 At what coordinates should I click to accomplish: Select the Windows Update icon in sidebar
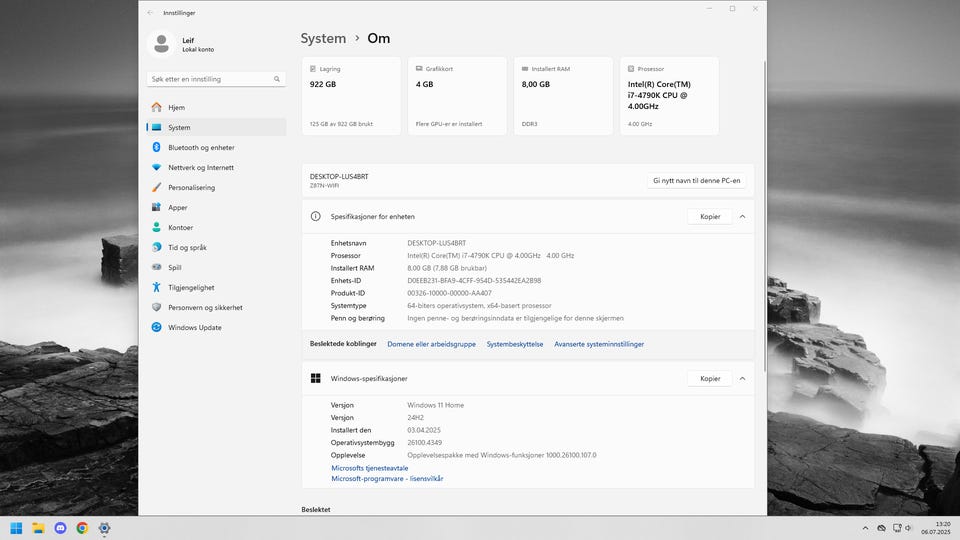[156, 327]
